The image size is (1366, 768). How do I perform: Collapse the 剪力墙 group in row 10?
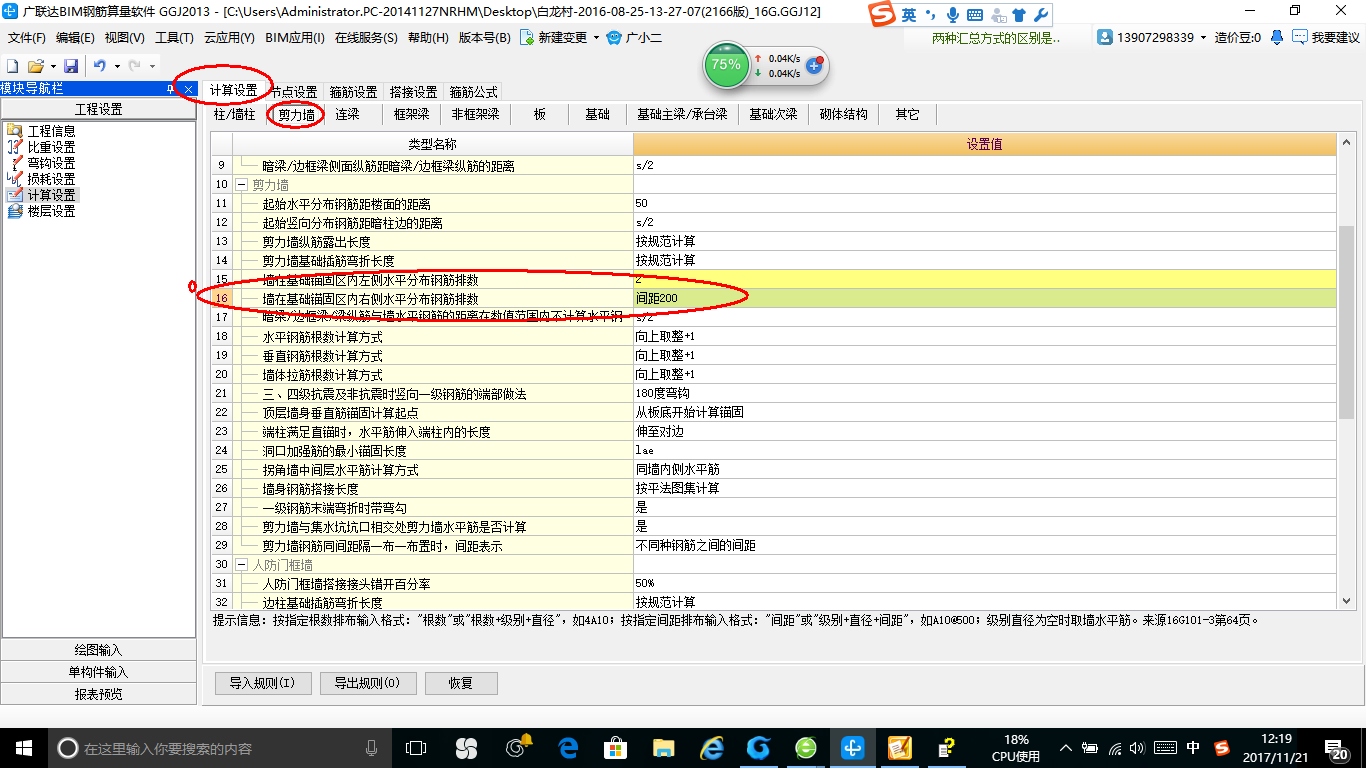[241, 185]
